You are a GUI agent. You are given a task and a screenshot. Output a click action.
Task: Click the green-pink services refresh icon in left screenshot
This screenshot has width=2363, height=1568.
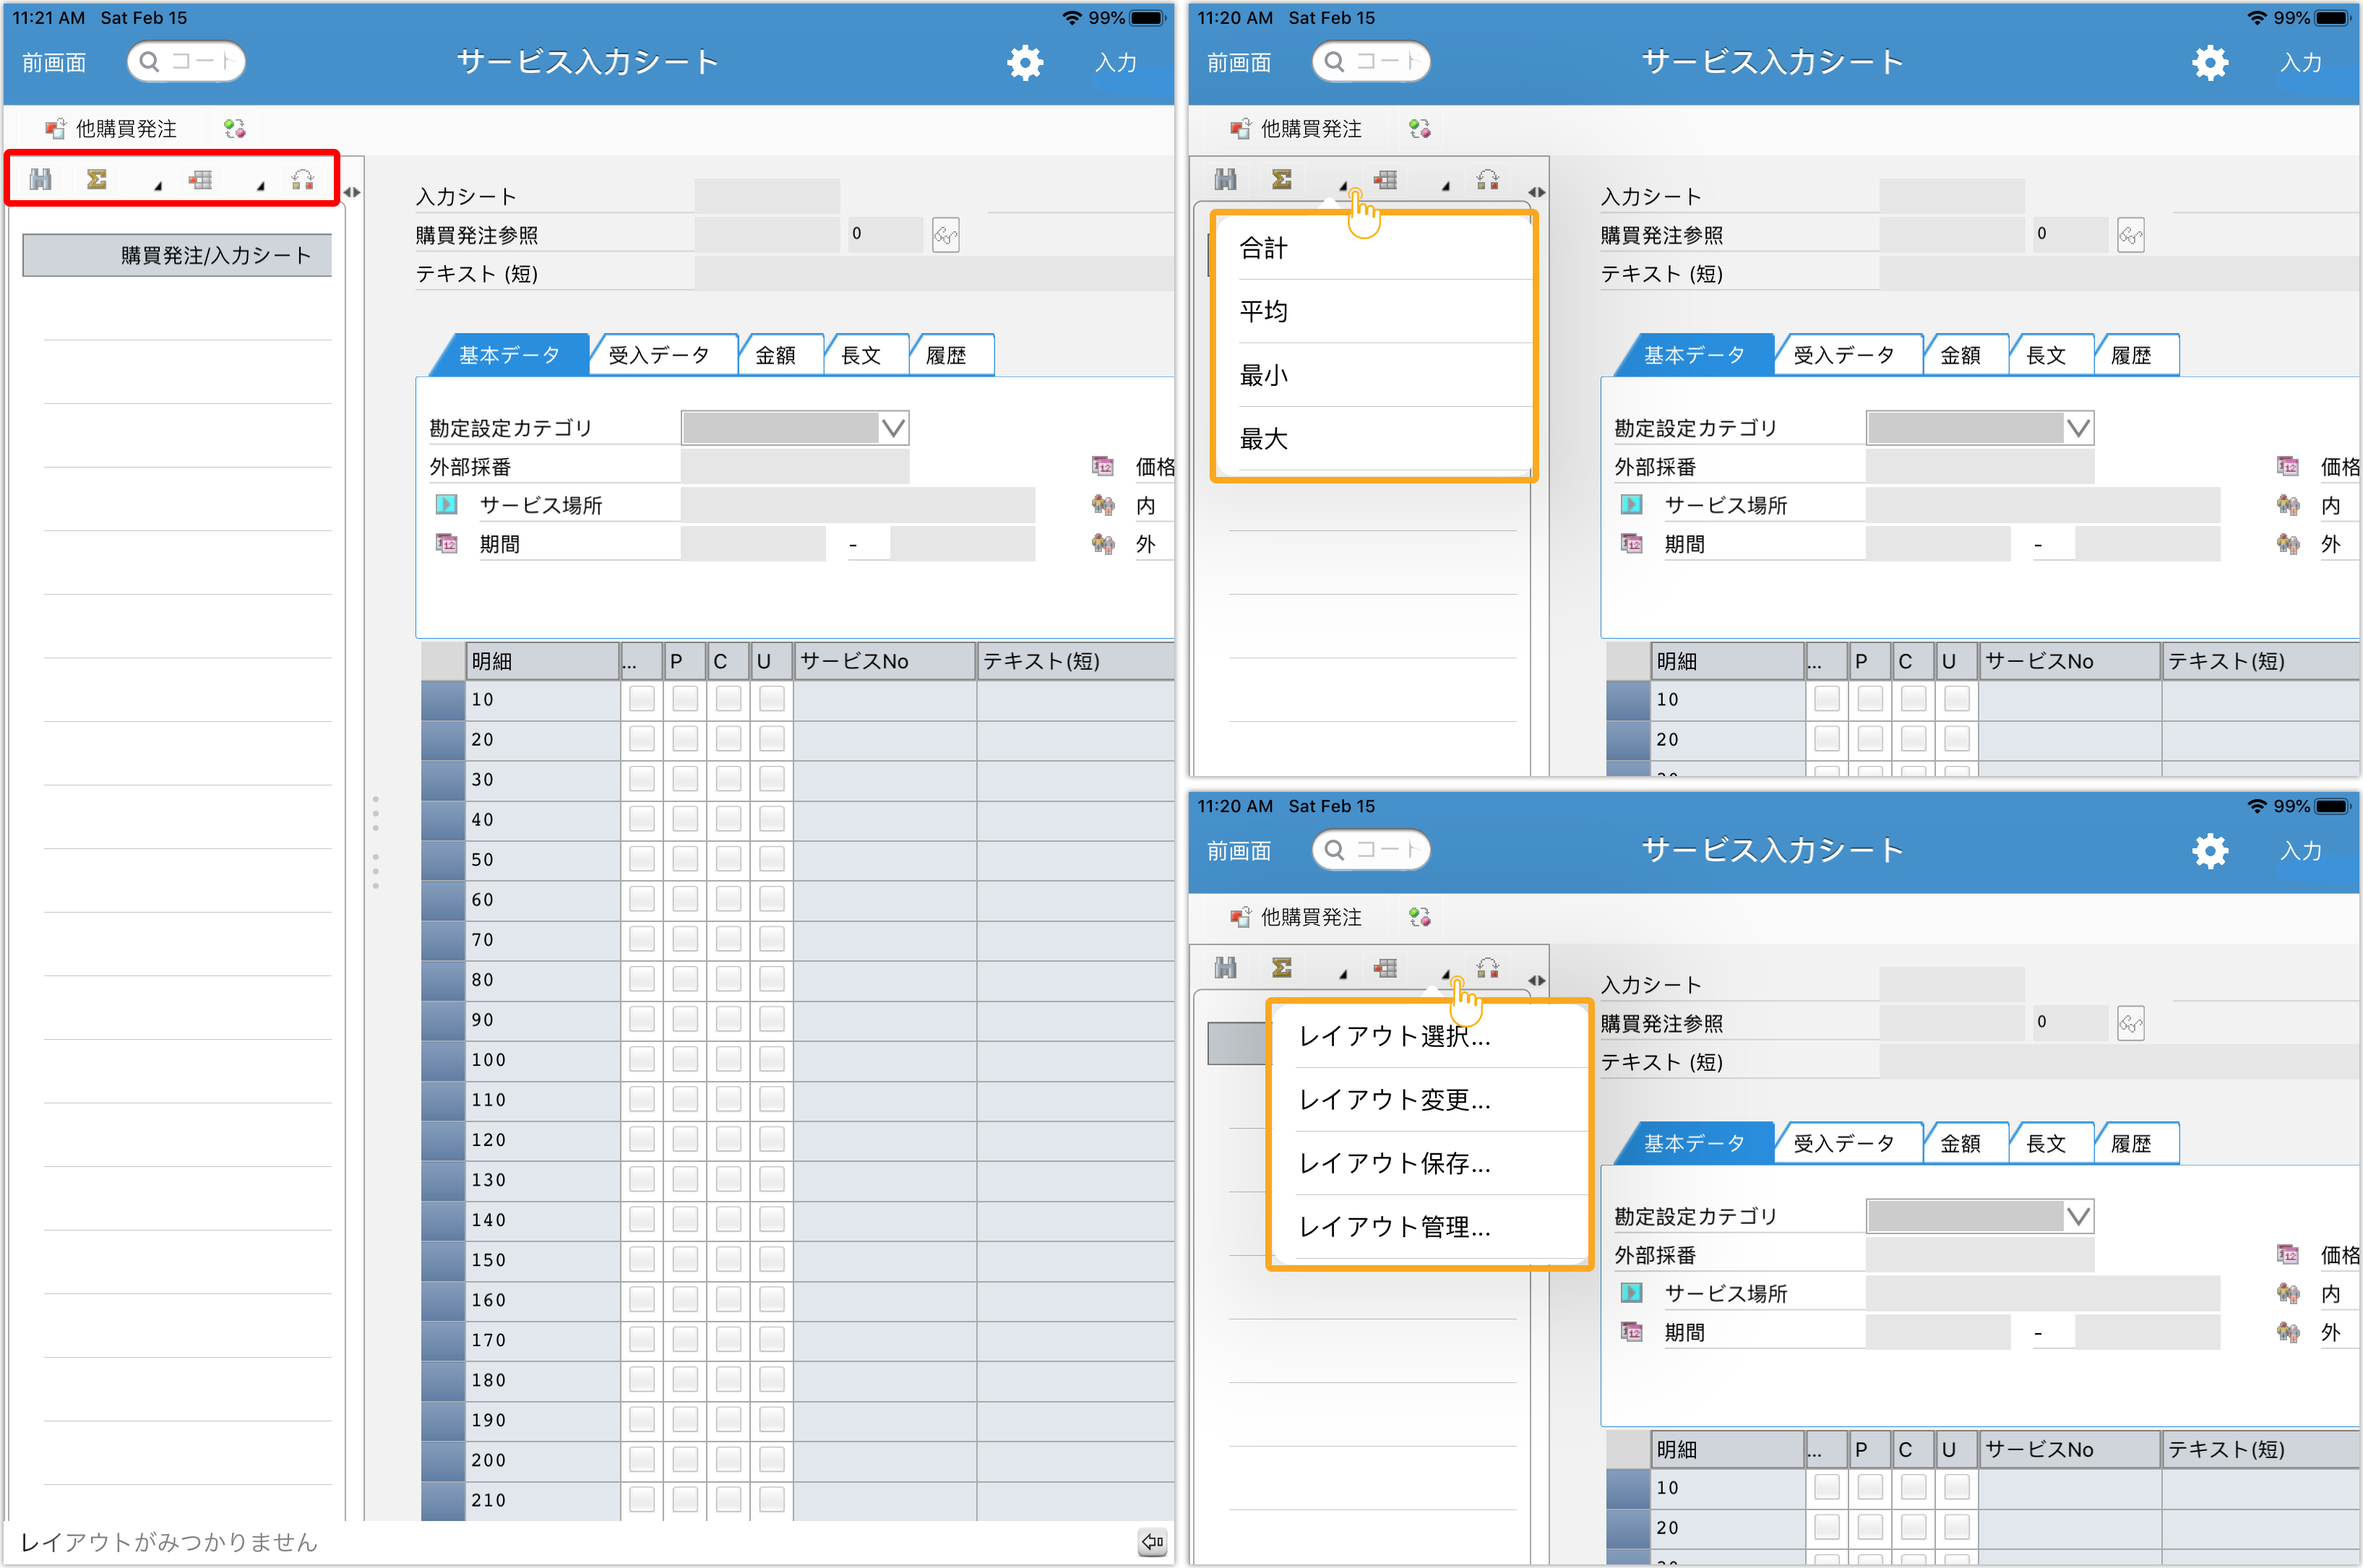pos(235,129)
